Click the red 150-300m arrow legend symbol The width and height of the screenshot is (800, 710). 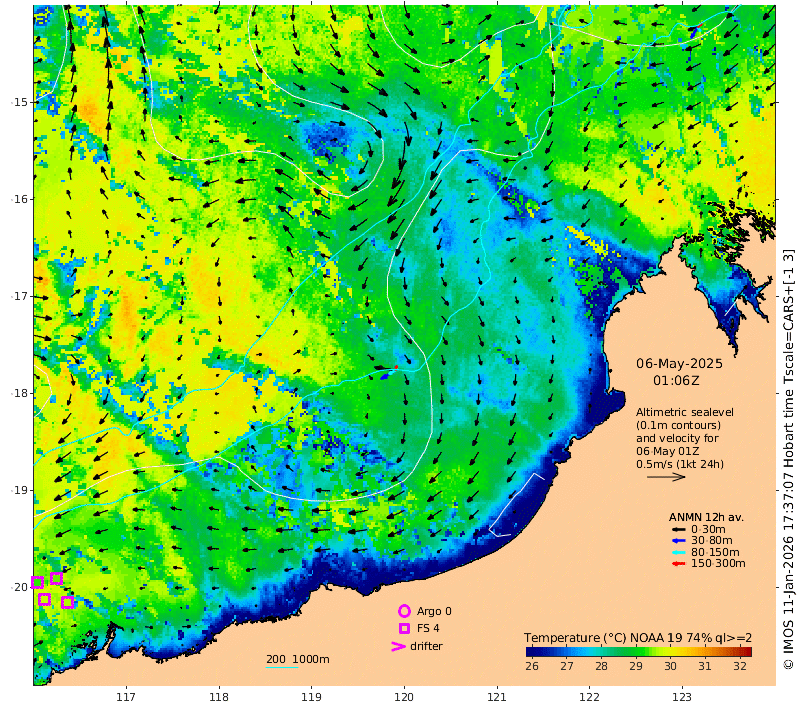tap(679, 564)
